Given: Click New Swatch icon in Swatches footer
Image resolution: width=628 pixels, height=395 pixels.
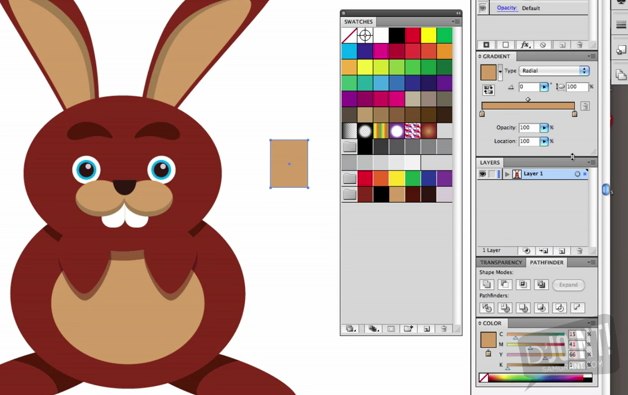Looking at the screenshot, I should click(x=427, y=329).
